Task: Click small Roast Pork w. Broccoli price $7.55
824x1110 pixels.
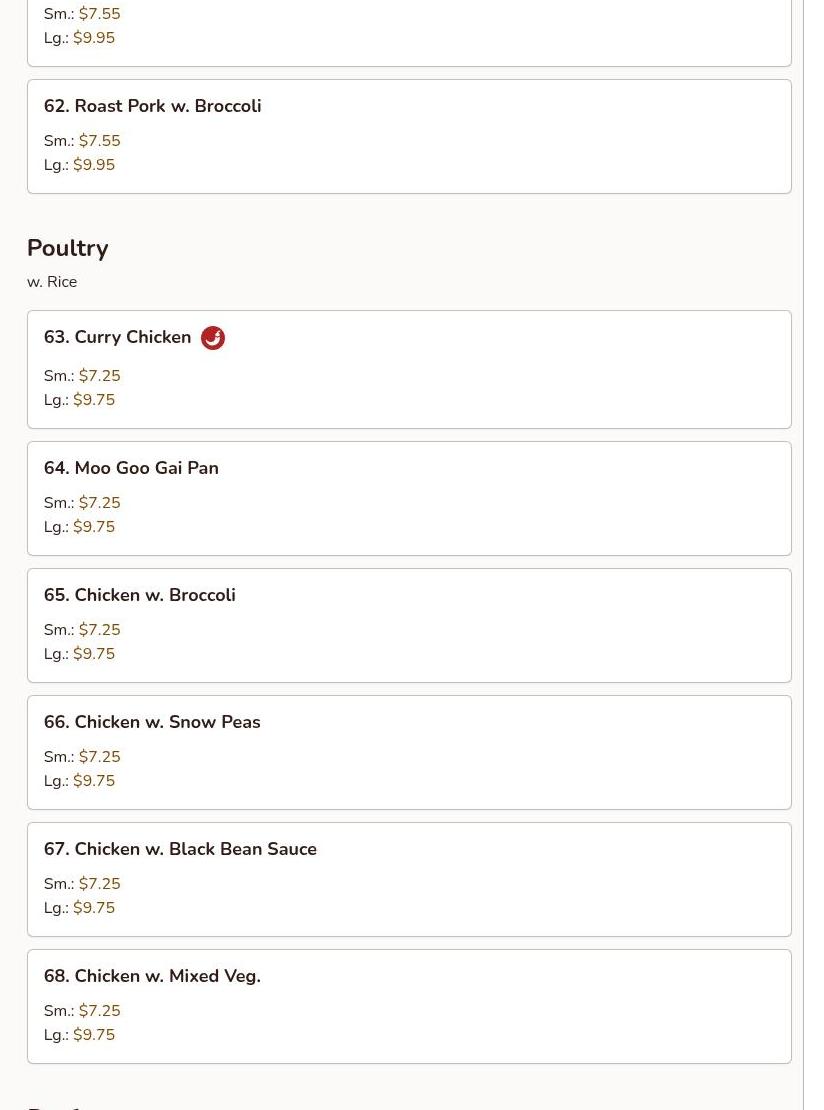Action: coord(99,141)
